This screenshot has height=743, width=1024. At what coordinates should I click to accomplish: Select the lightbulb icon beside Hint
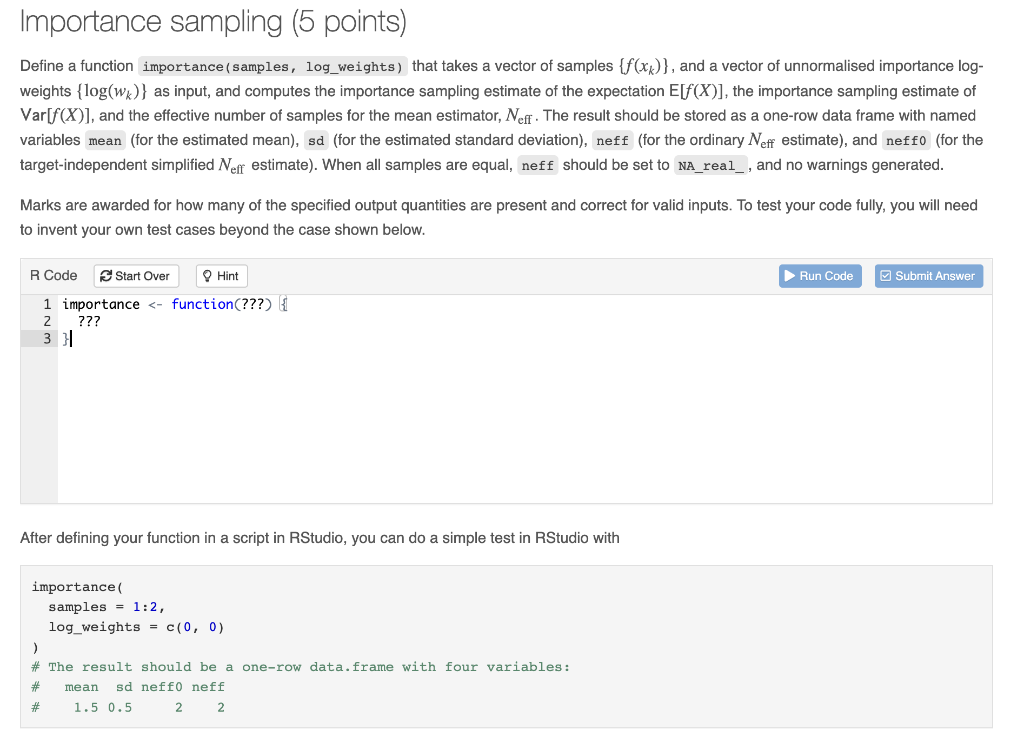coord(207,275)
